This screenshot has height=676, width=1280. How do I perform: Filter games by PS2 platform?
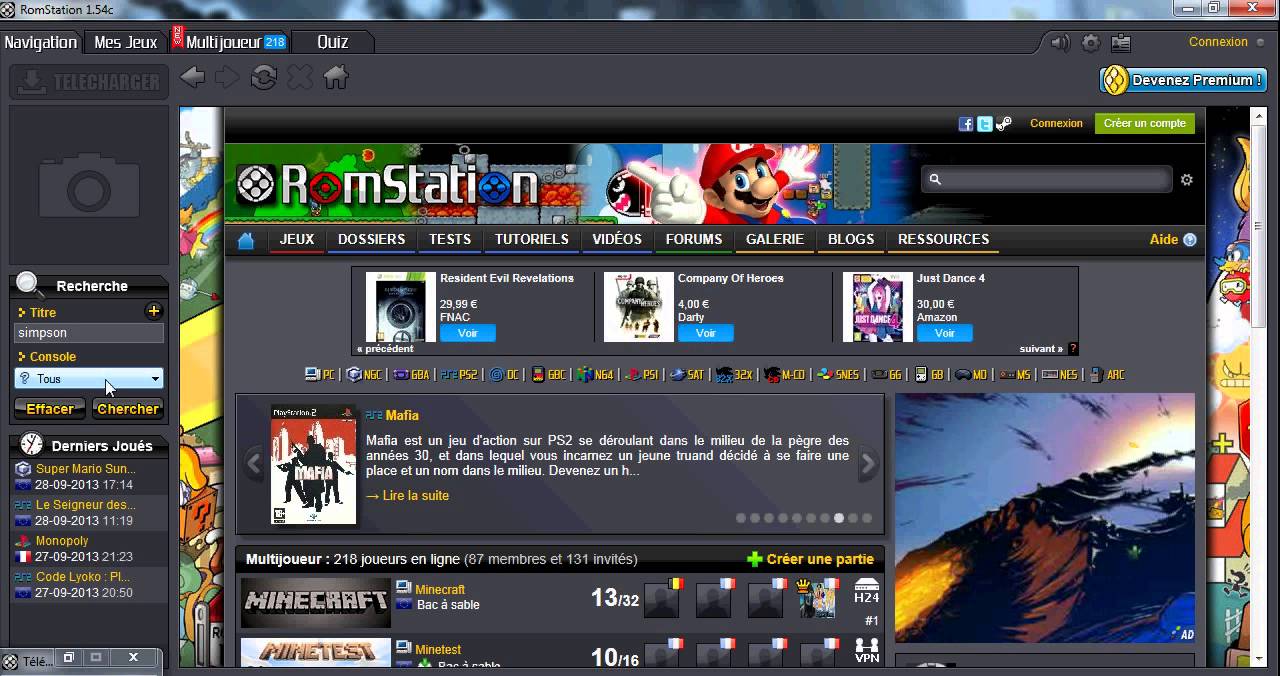coord(459,375)
